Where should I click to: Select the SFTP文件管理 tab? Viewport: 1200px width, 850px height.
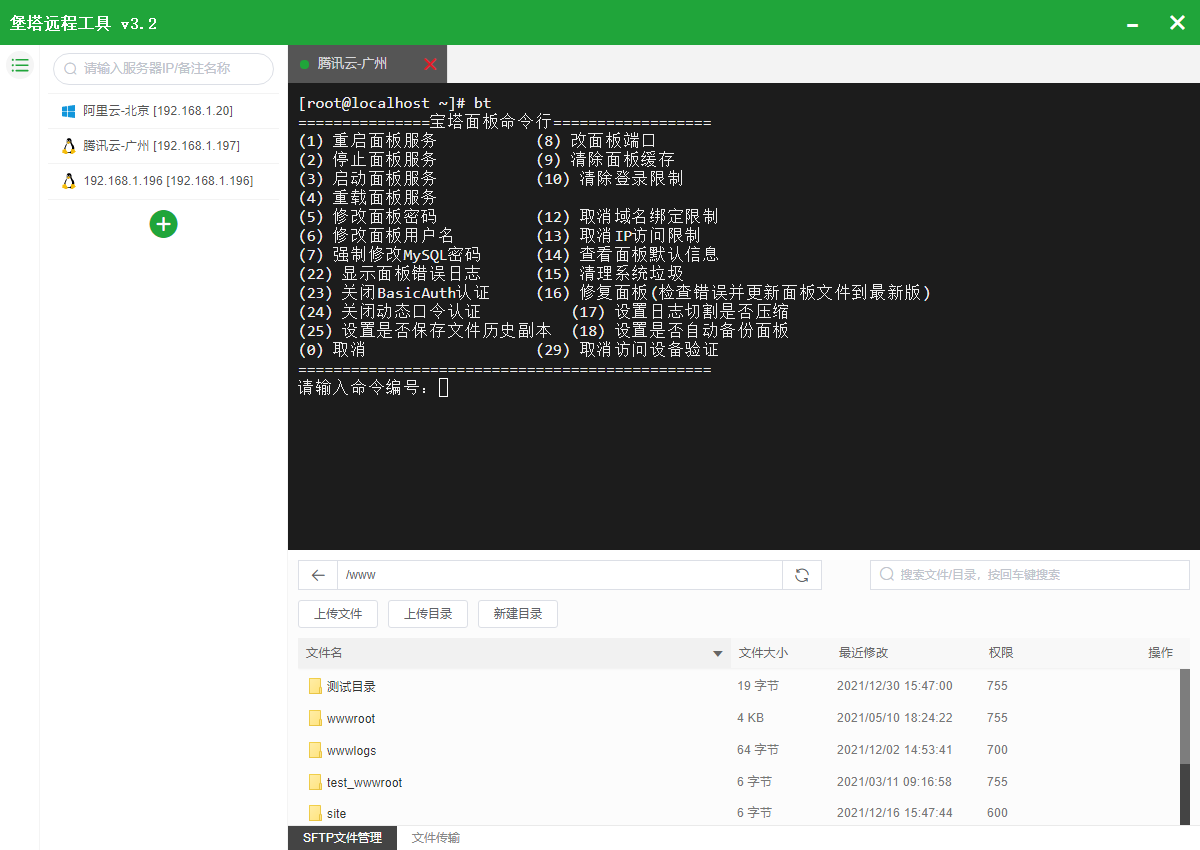coord(342,838)
